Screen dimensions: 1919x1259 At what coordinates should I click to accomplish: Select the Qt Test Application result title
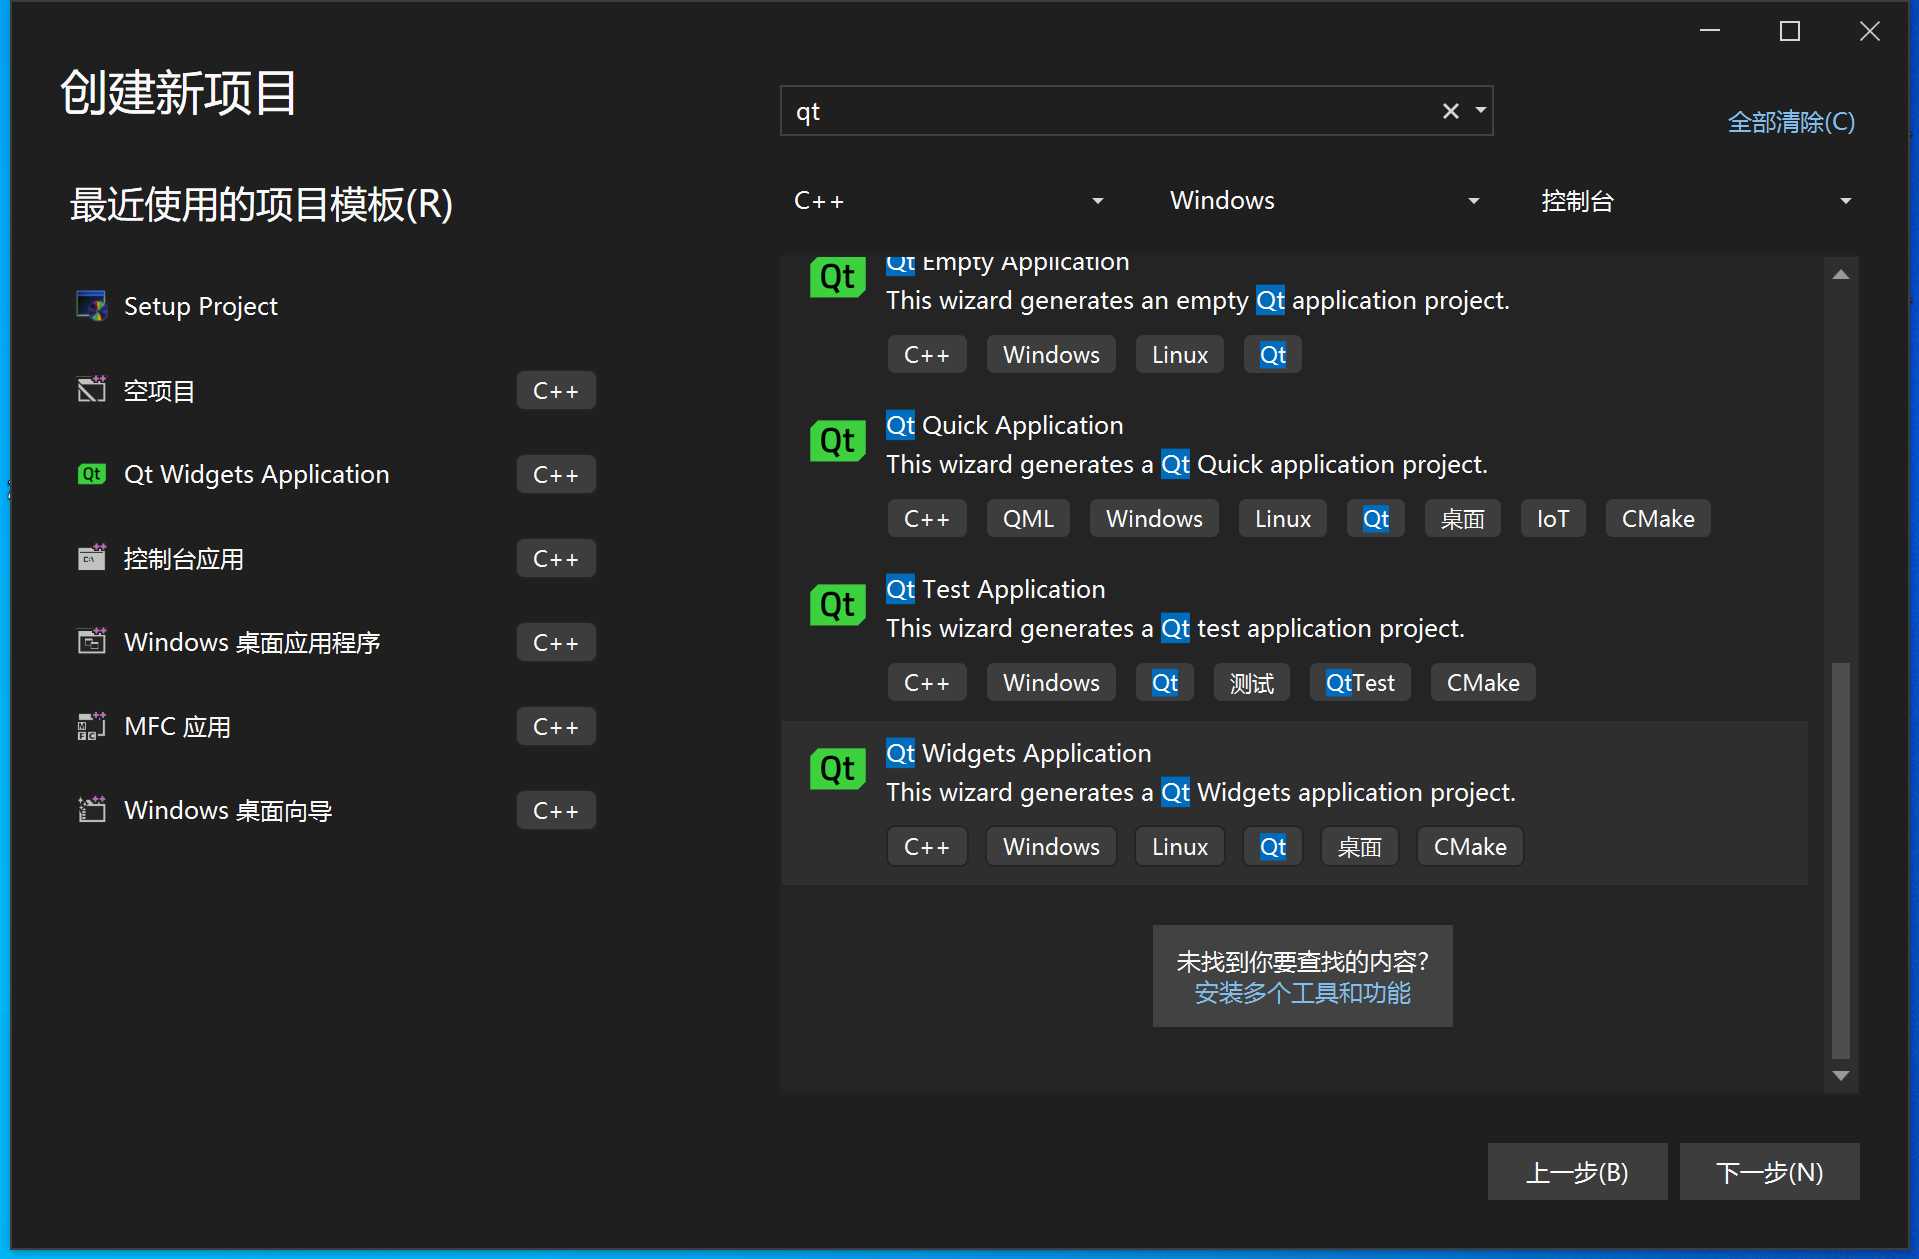click(x=995, y=589)
